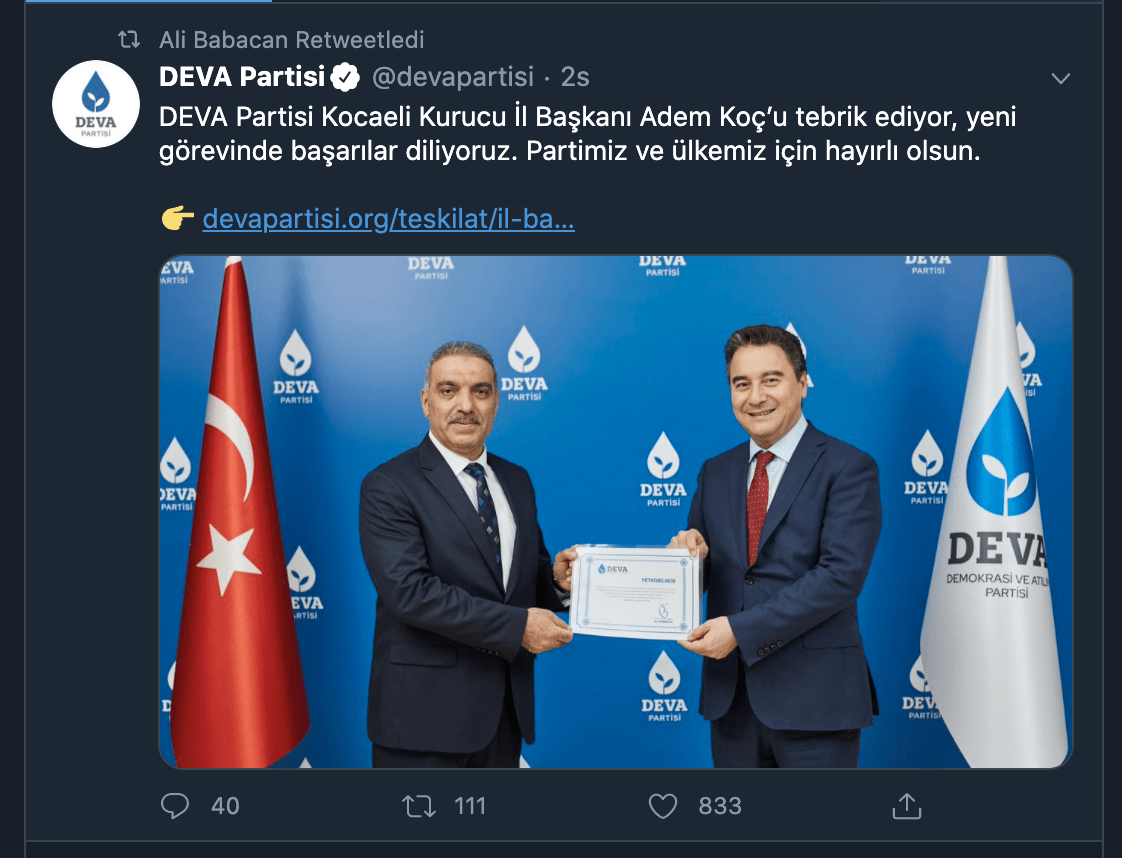Image resolution: width=1122 pixels, height=858 pixels.
Task: Click the certificate held in the photo
Action: [x=635, y=592]
